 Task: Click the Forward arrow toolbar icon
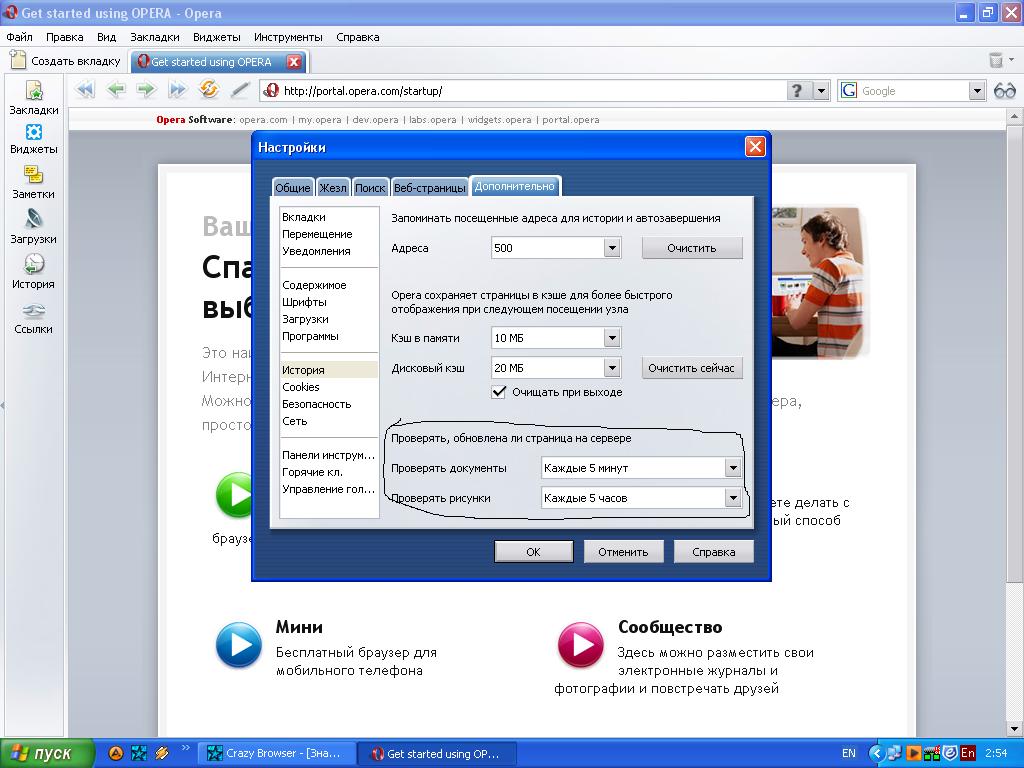146,89
